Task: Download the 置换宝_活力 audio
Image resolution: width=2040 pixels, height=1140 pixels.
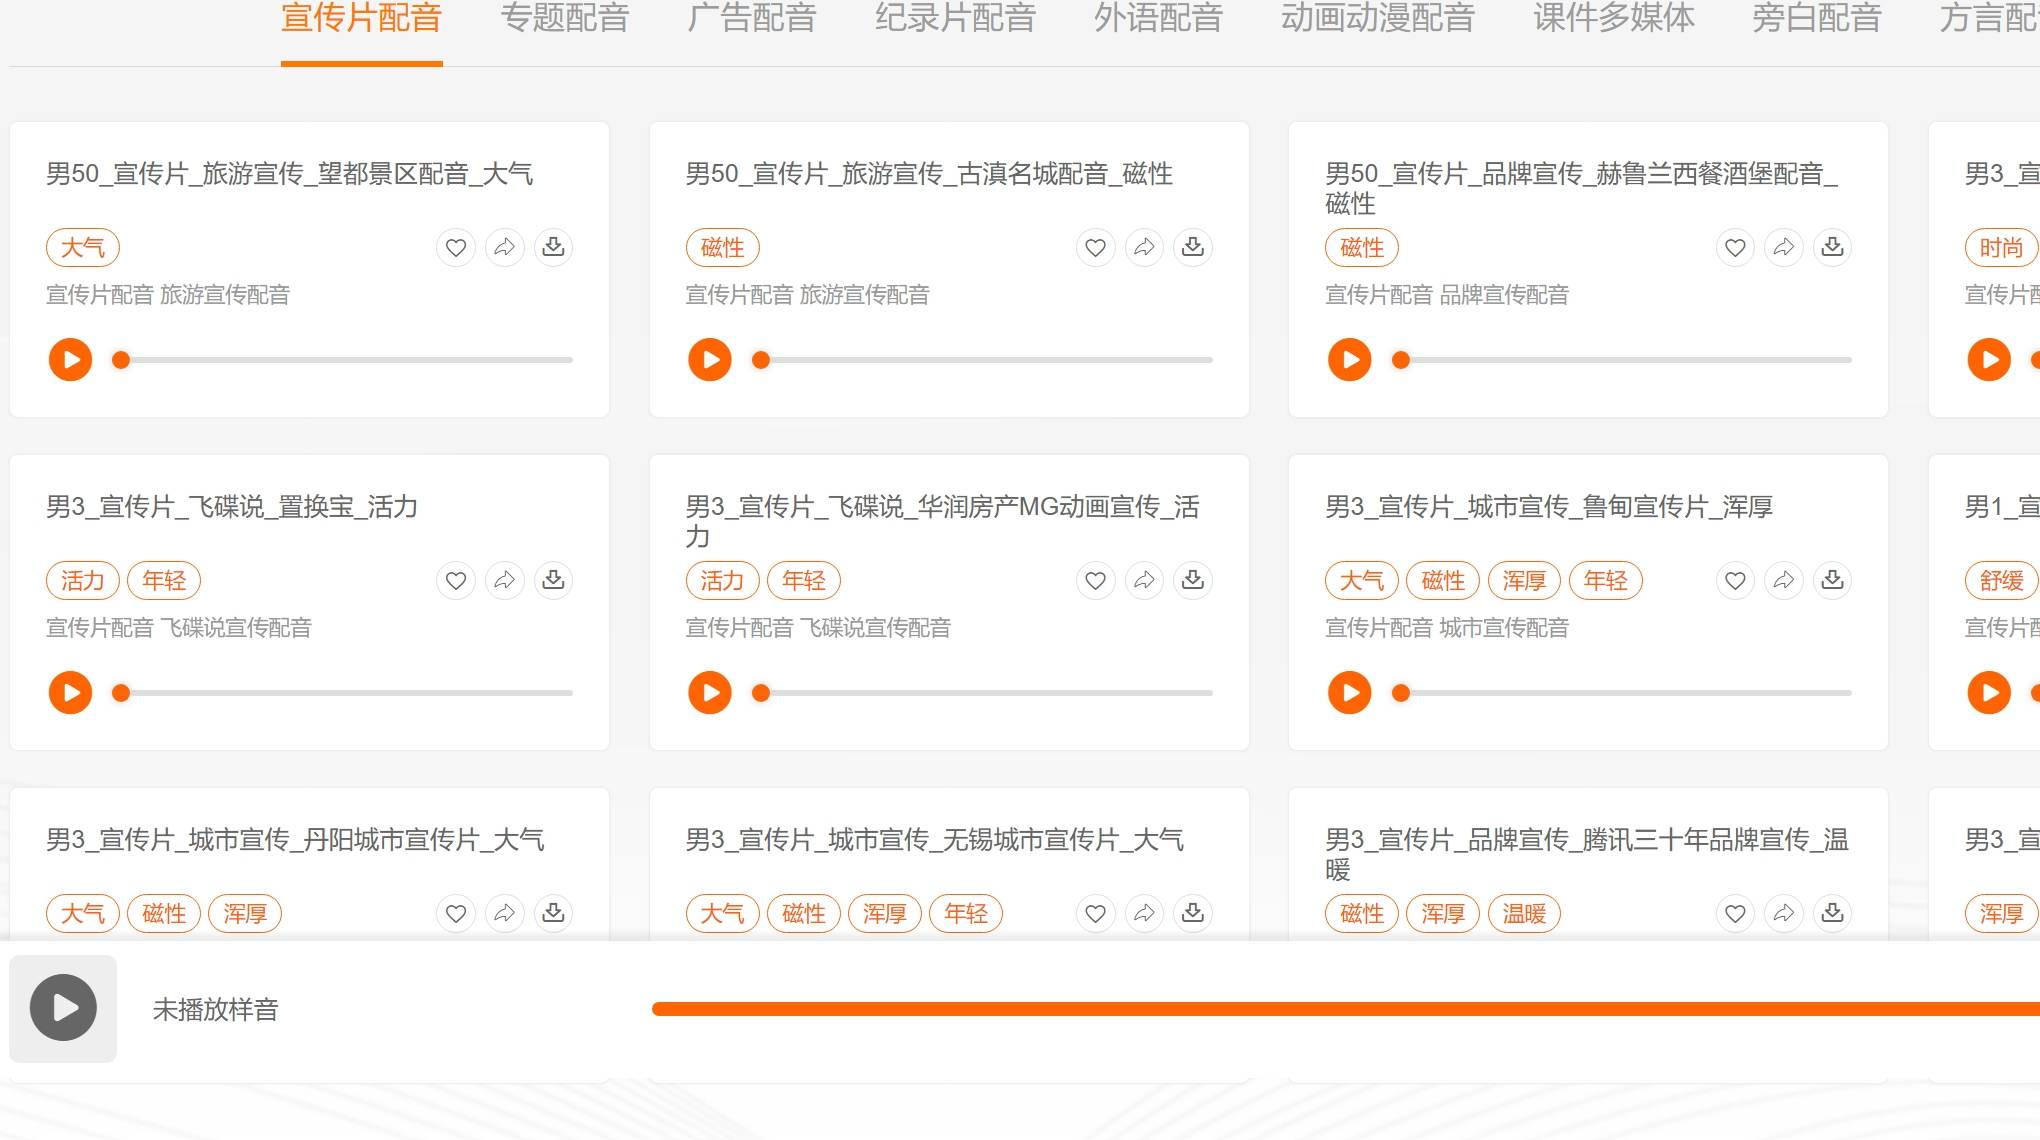Action: [553, 580]
